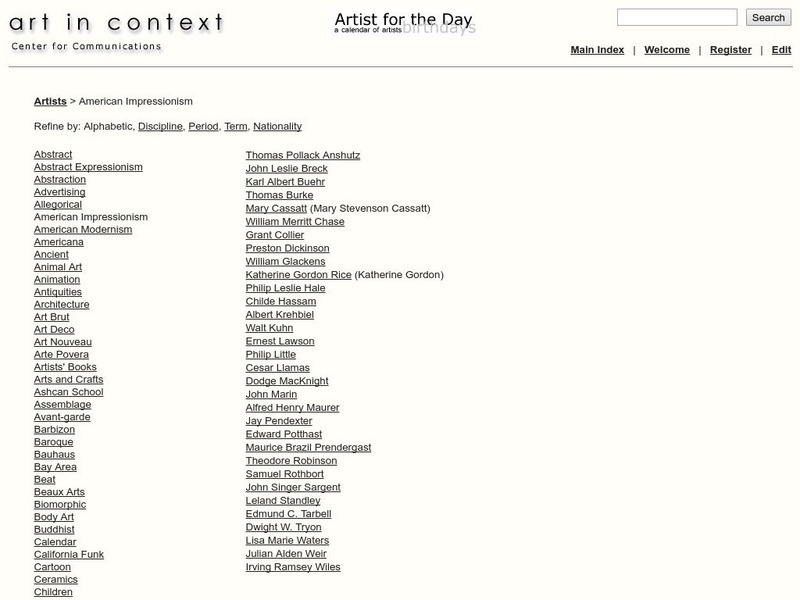This screenshot has height=600, width=800.
Task: Open Mary Cassatt's artist page
Action: (x=276, y=209)
